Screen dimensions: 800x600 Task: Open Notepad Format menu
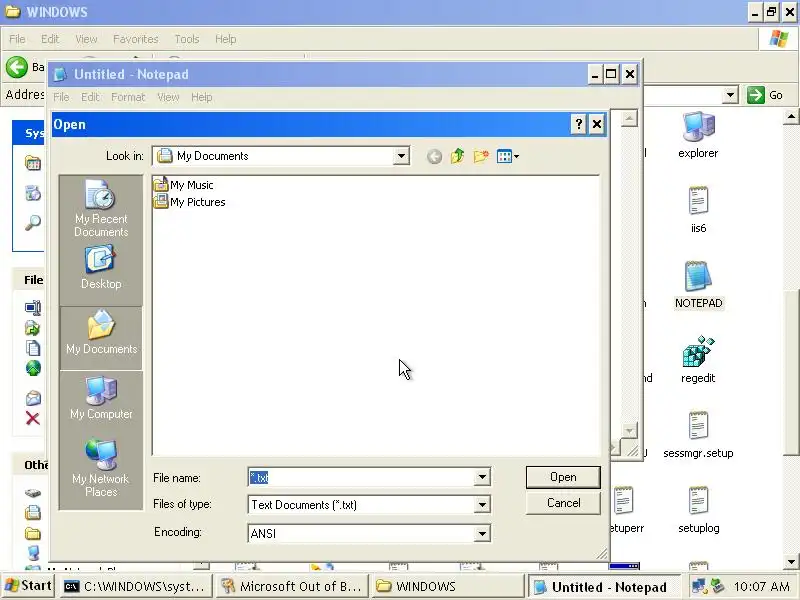[x=128, y=97]
